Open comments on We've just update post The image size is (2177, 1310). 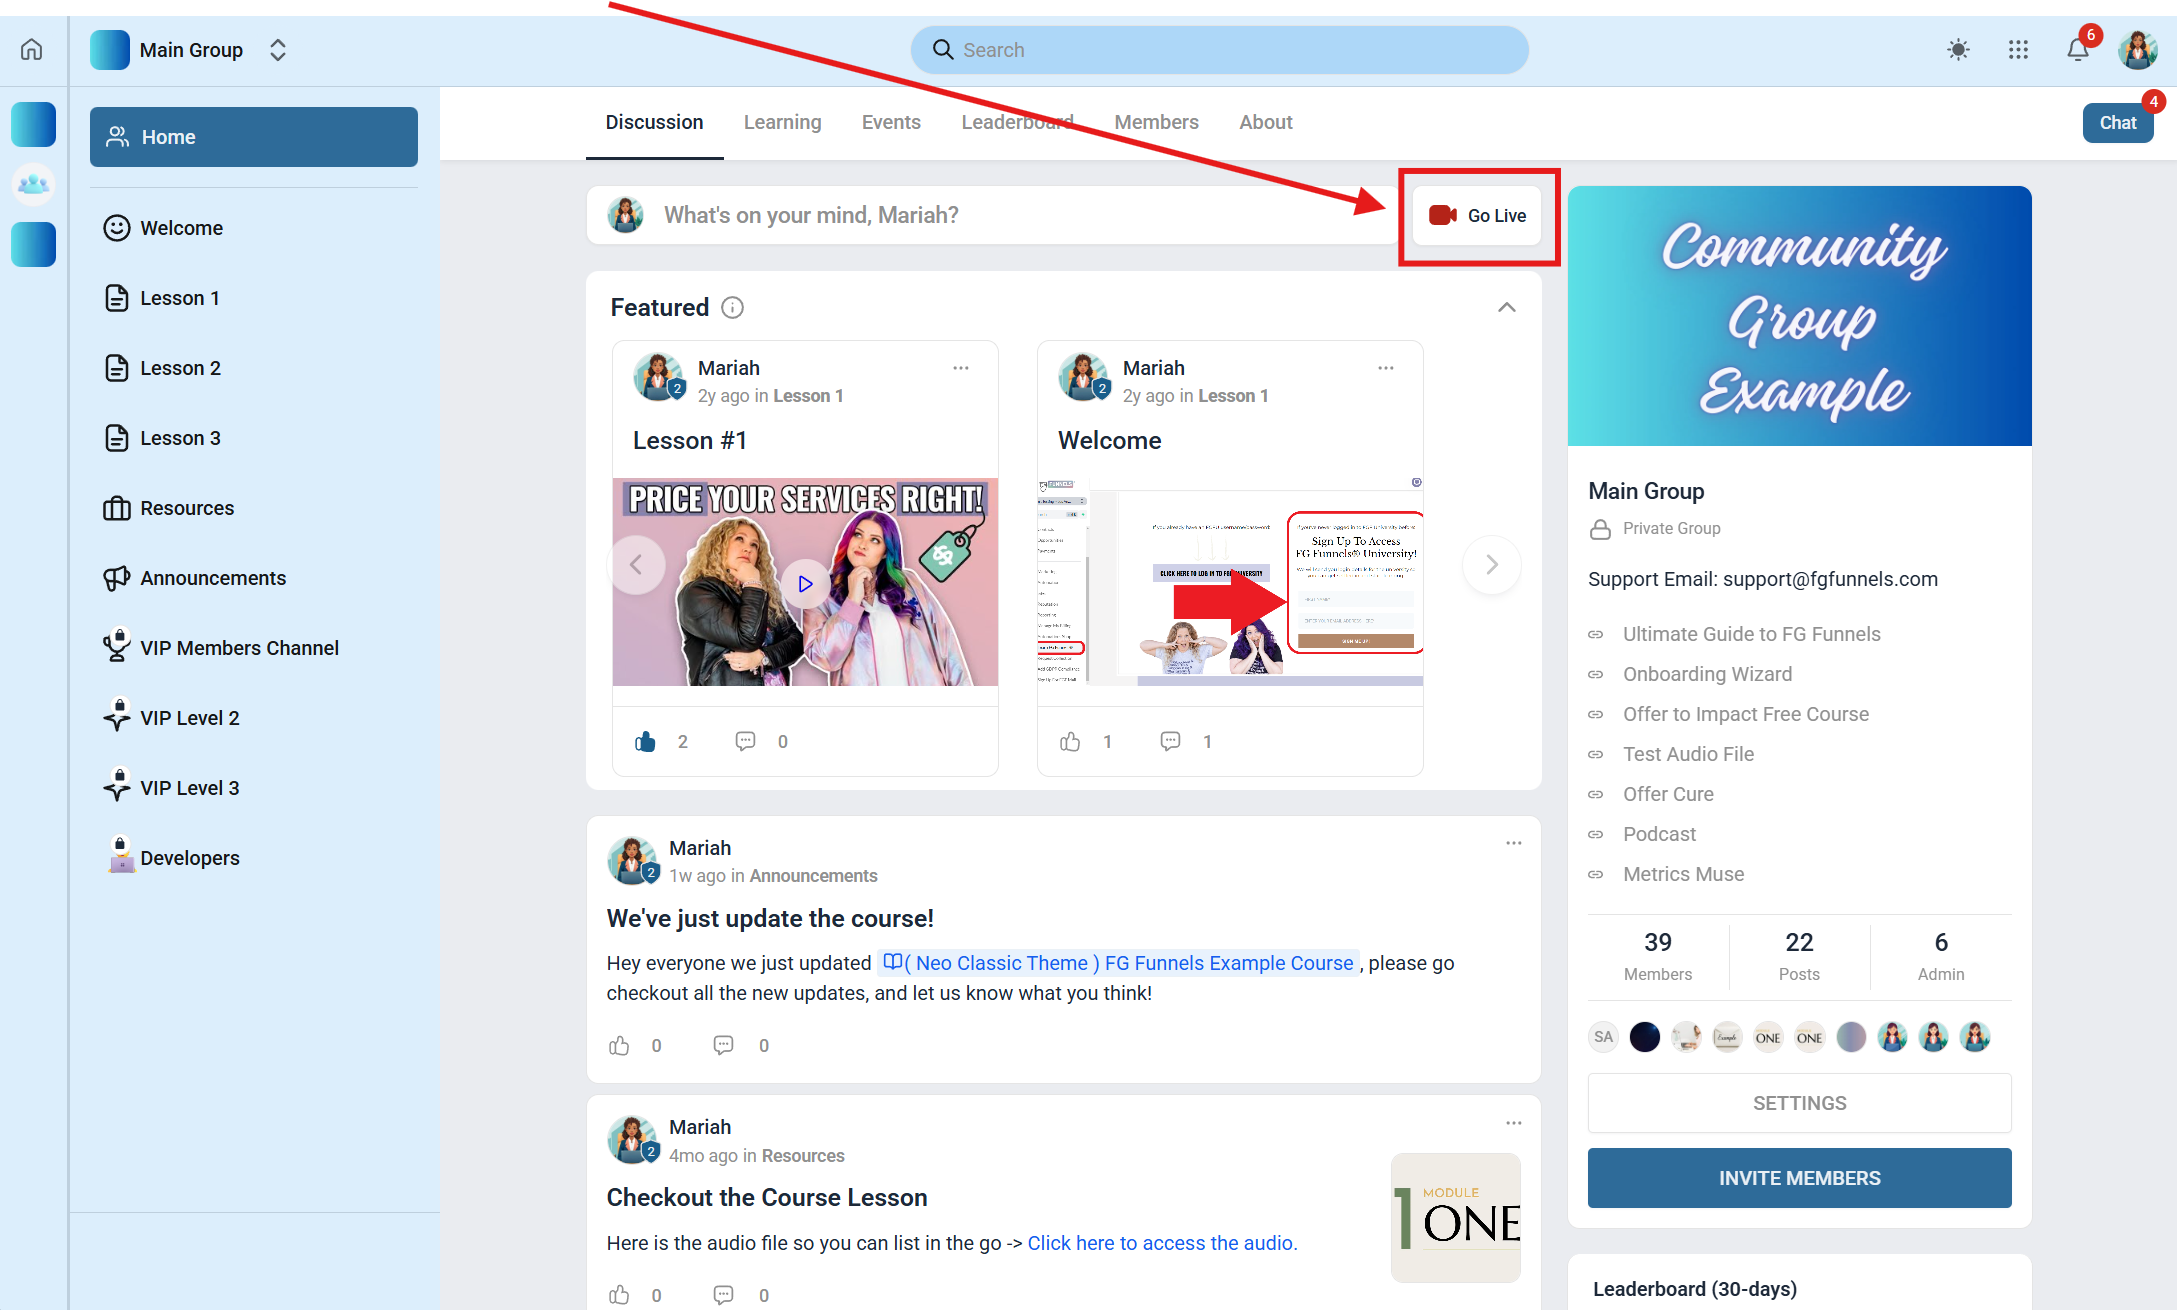723,1045
